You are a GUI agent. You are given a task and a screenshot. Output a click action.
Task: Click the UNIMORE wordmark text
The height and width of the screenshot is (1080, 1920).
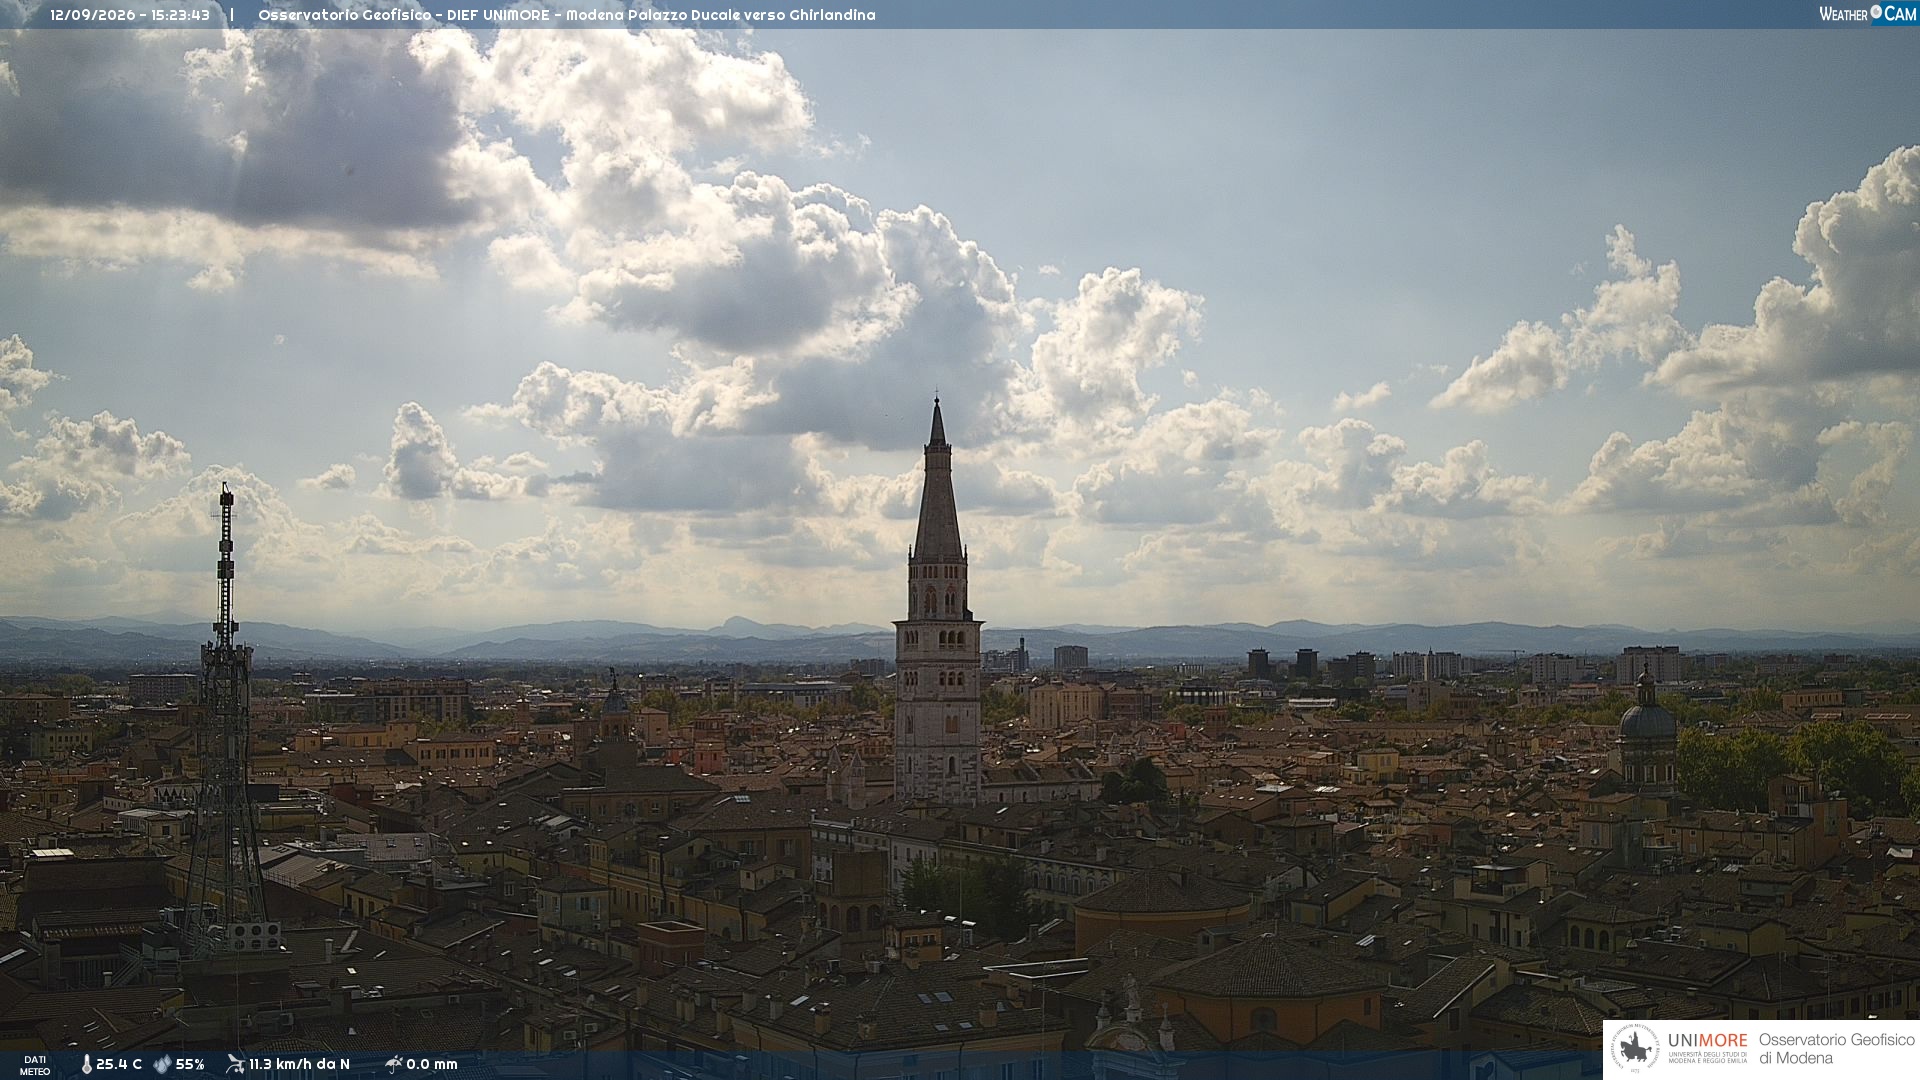1707,1041
